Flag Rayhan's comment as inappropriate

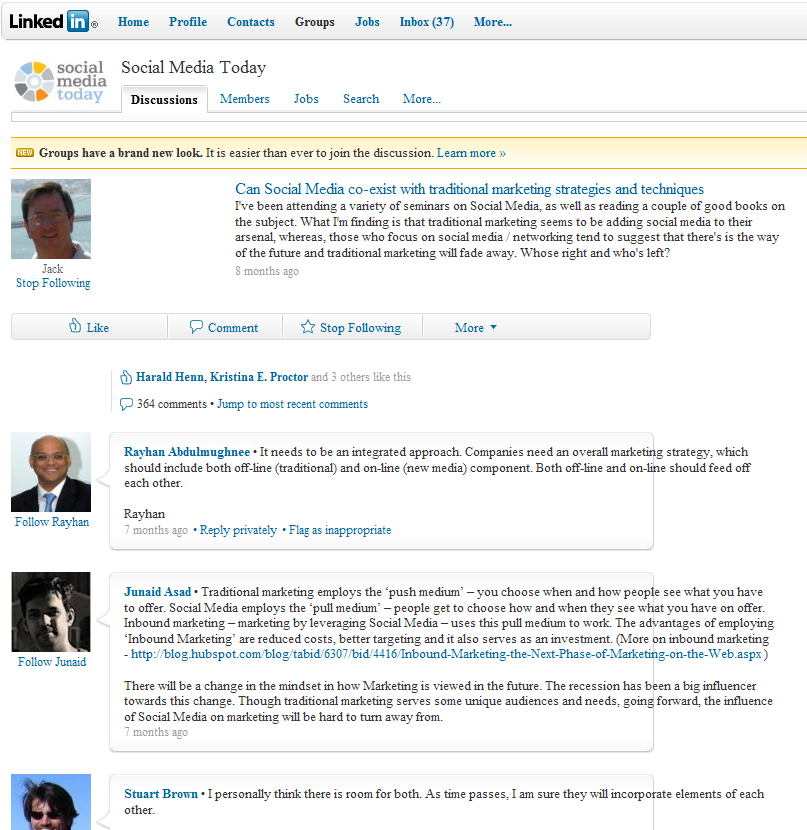coord(340,530)
